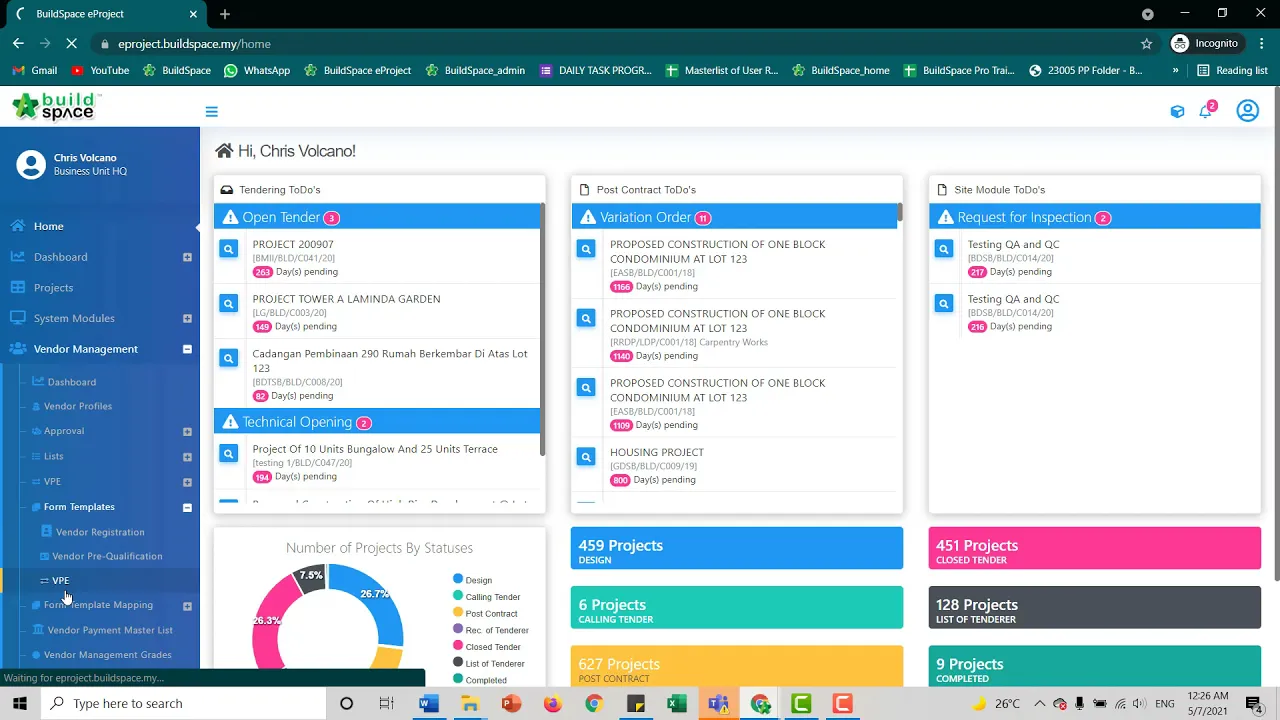Viewport: 1280px width, 720px height.
Task: Click the Variation Order section header
Action: [735, 217]
